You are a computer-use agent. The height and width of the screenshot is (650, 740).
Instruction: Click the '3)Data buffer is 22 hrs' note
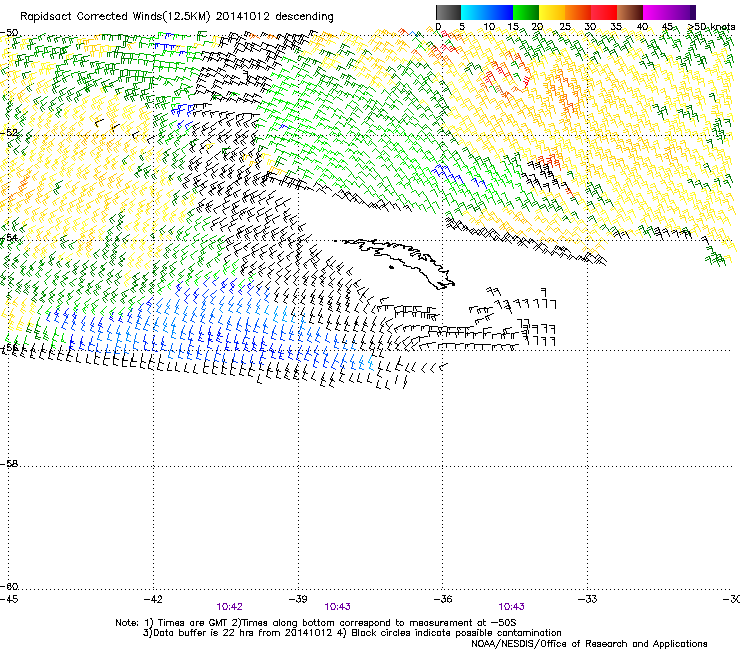pyautogui.click(x=196, y=633)
